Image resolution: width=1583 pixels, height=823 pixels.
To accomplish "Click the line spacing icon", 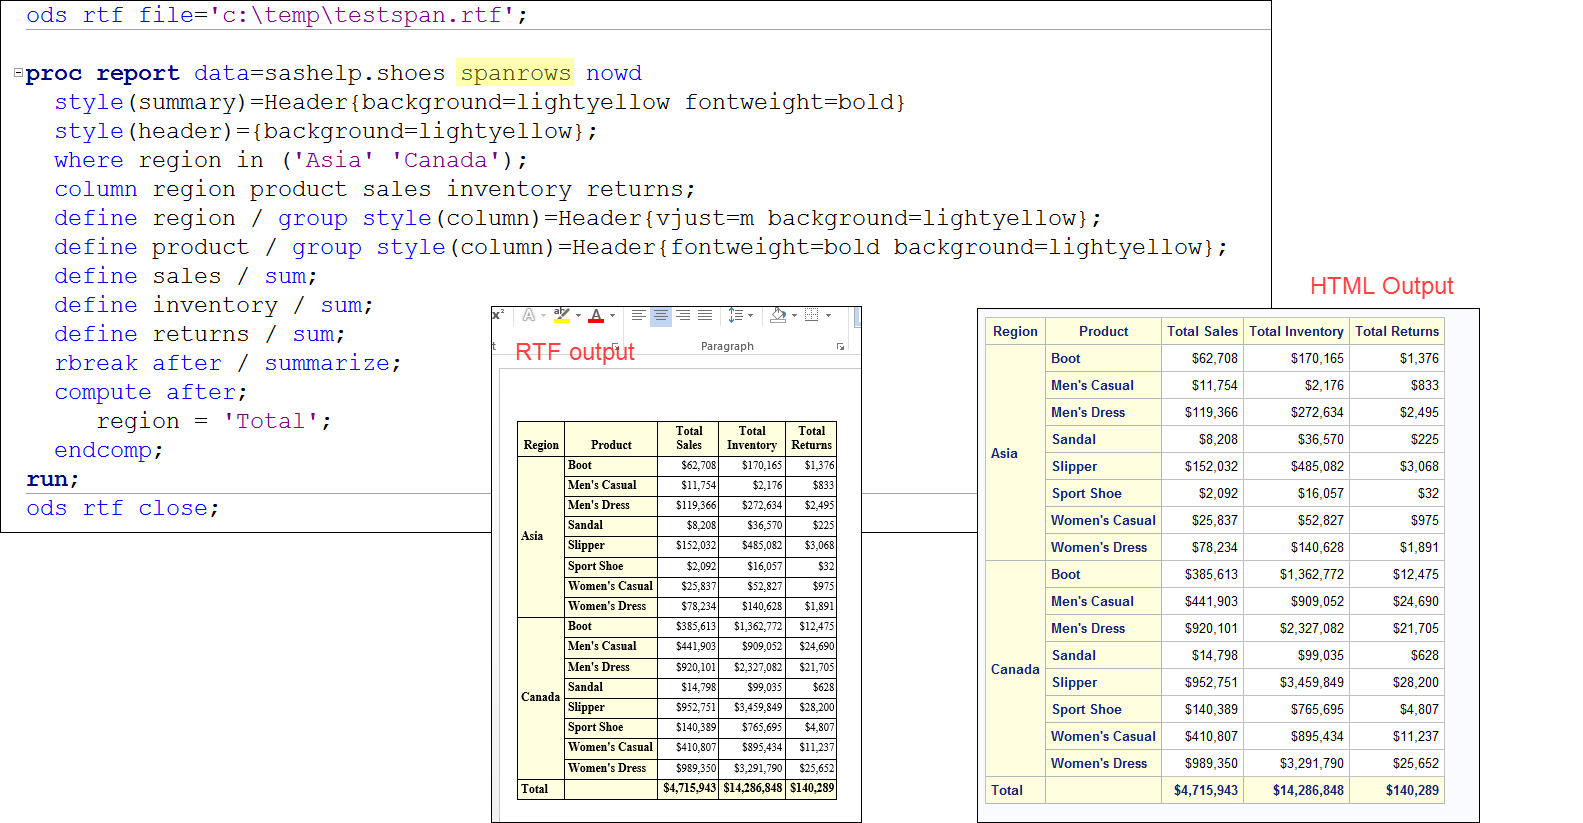I will coord(735,315).
